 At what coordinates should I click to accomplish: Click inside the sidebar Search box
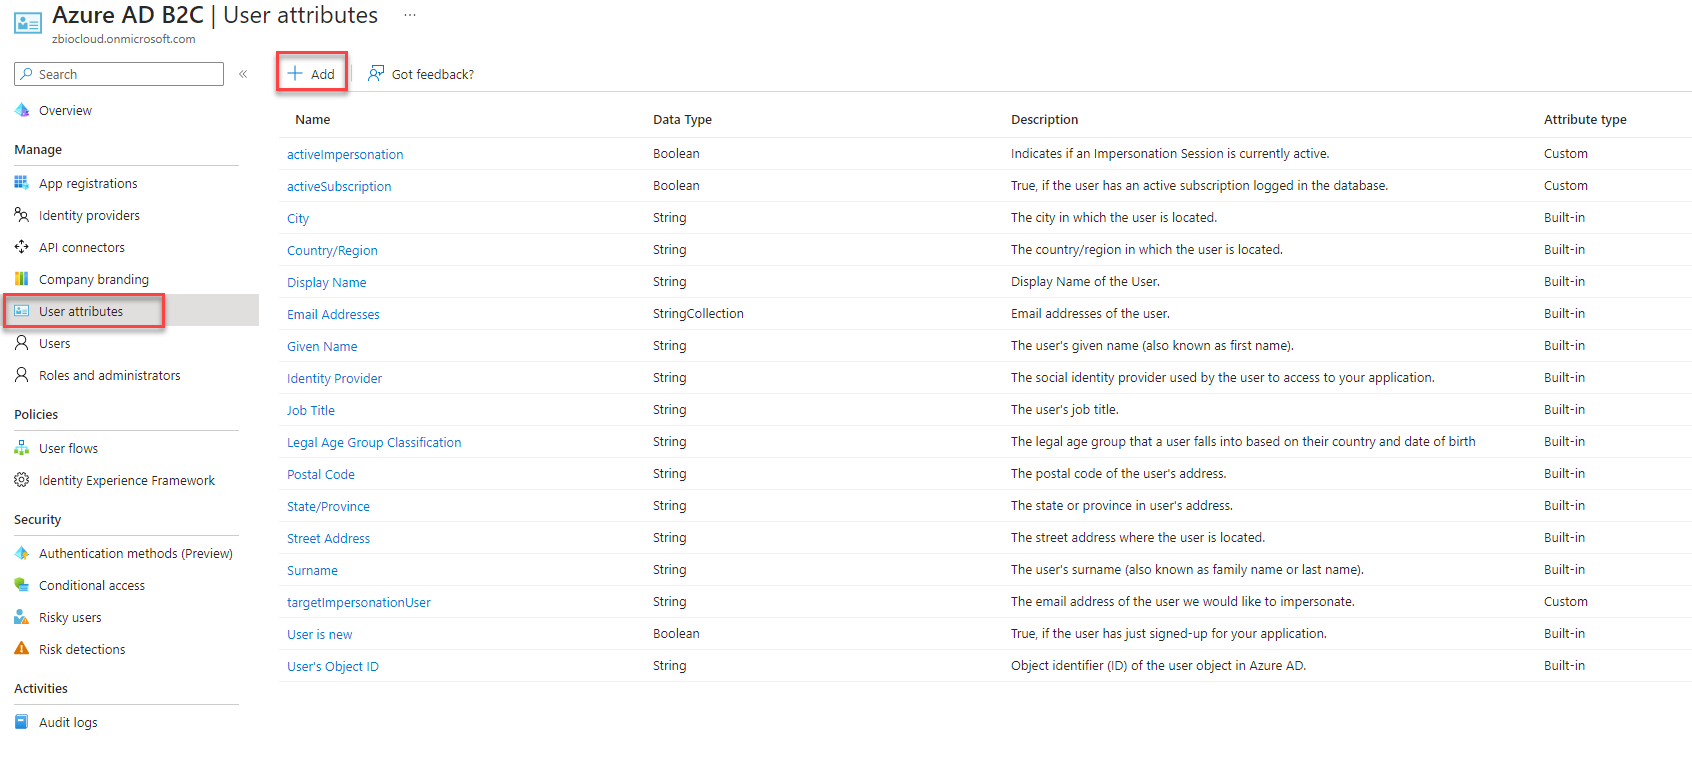click(x=118, y=73)
